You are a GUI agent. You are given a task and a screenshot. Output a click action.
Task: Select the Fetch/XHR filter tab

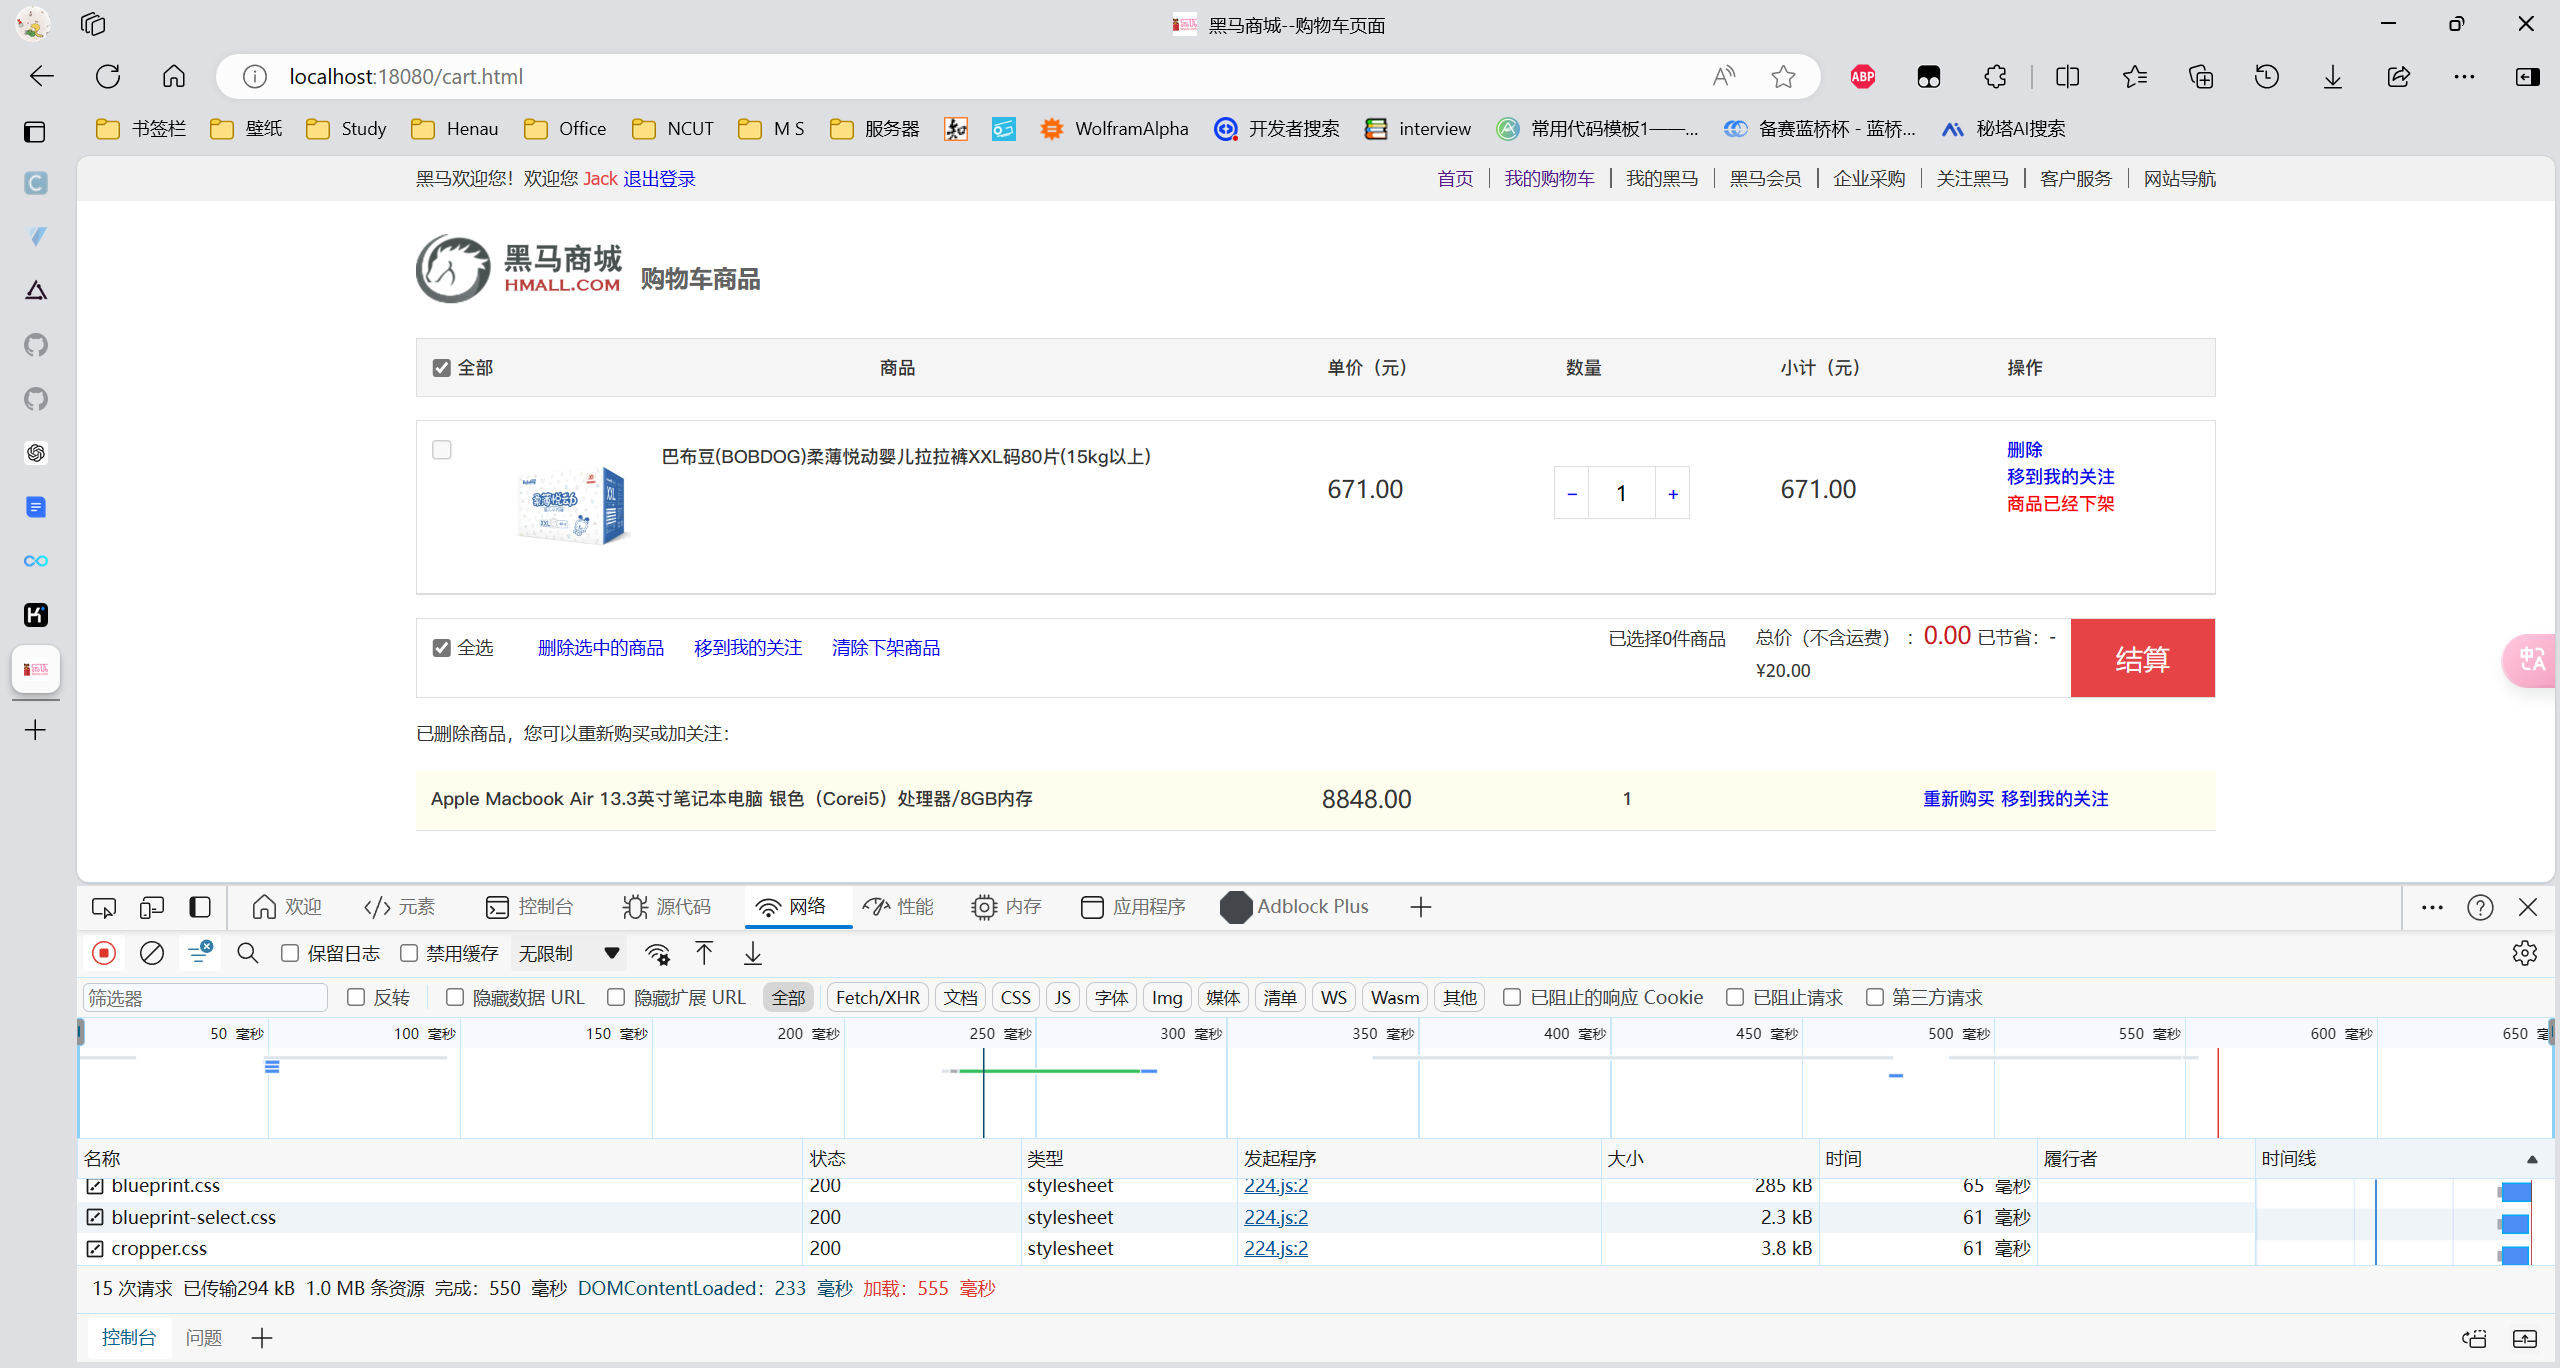point(877,997)
